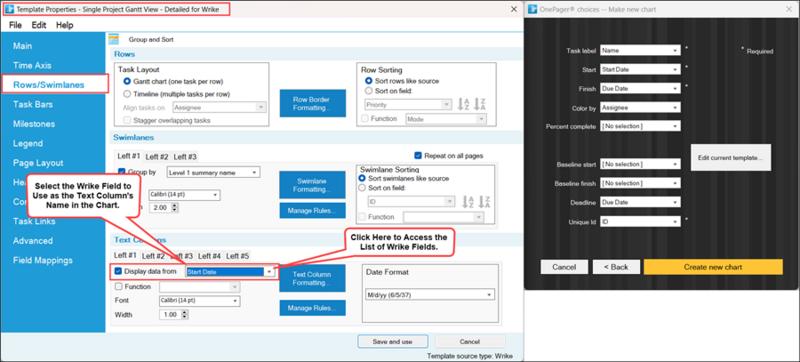Open Unique Id dropdown

640,222
